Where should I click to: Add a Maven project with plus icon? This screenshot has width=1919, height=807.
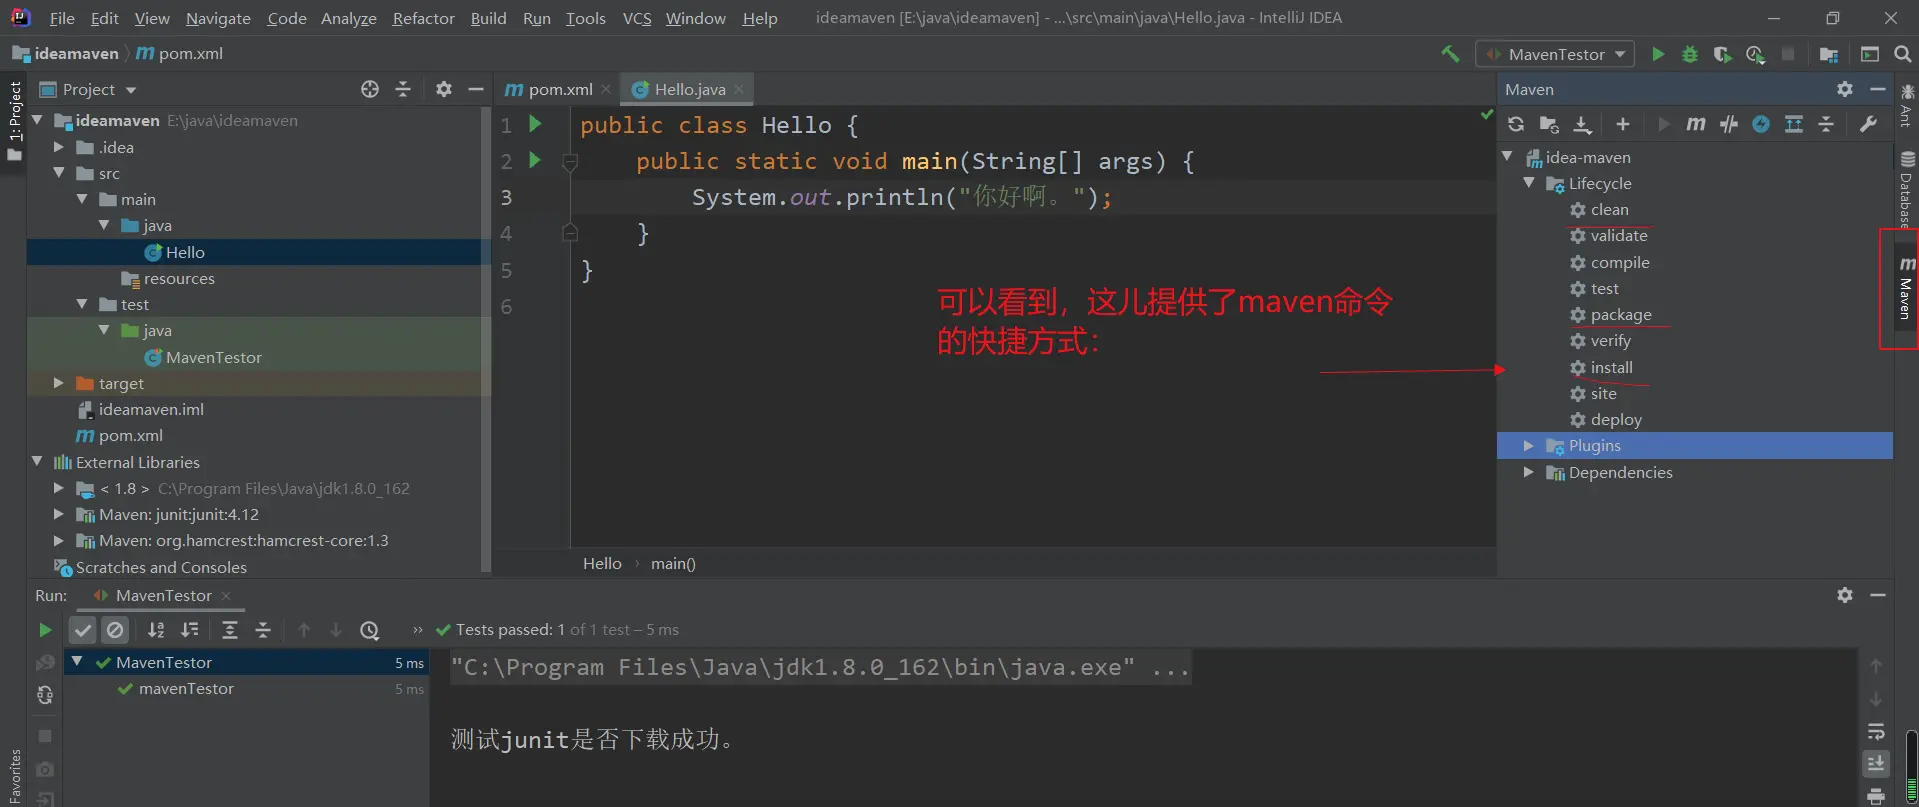pyautogui.click(x=1623, y=124)
